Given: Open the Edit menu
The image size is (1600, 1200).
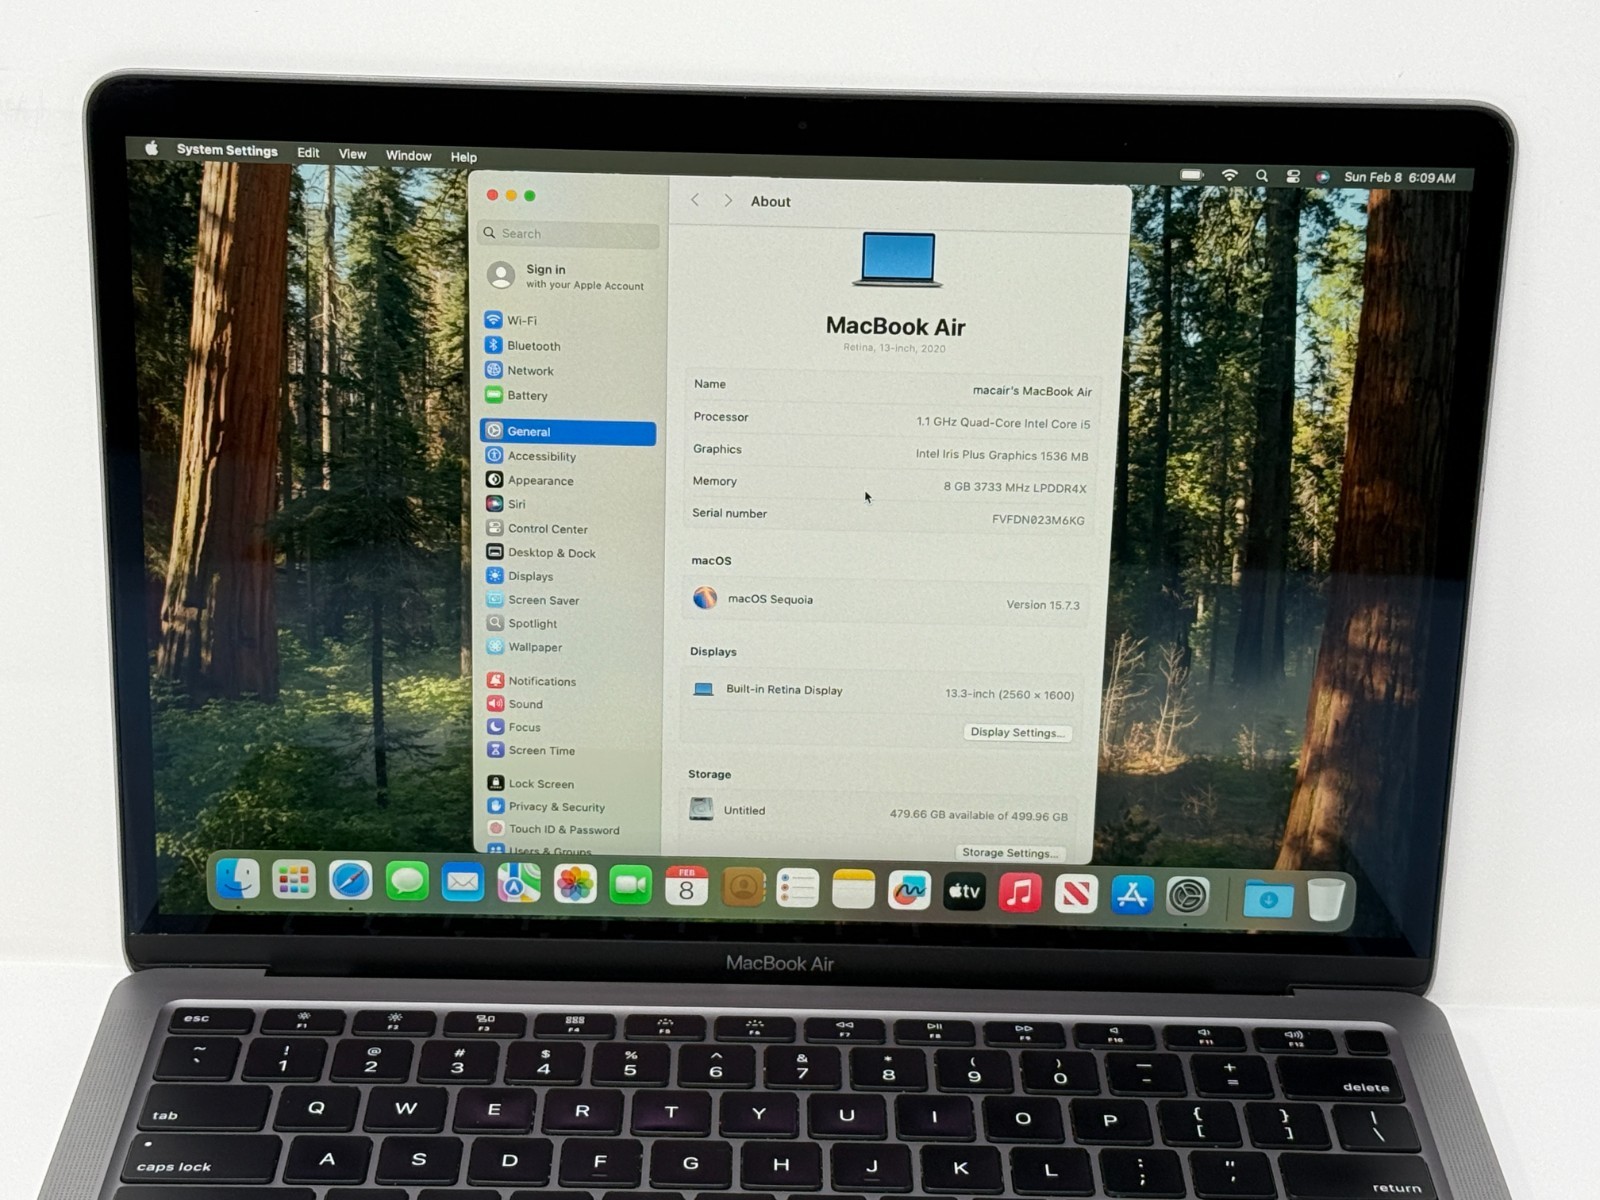Looking at the screenshot, I should click(x=308, y=152).
